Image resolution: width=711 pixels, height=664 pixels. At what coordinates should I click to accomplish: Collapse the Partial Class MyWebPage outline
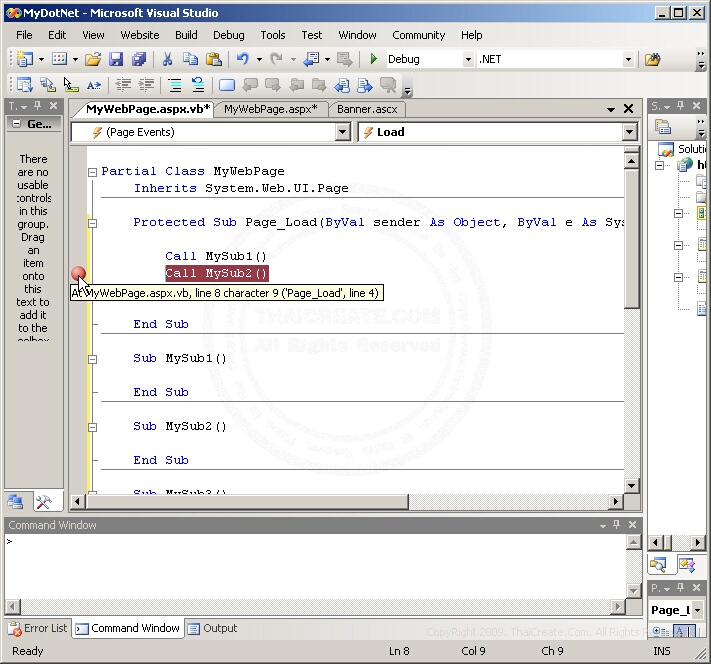(x=93, y=172)
